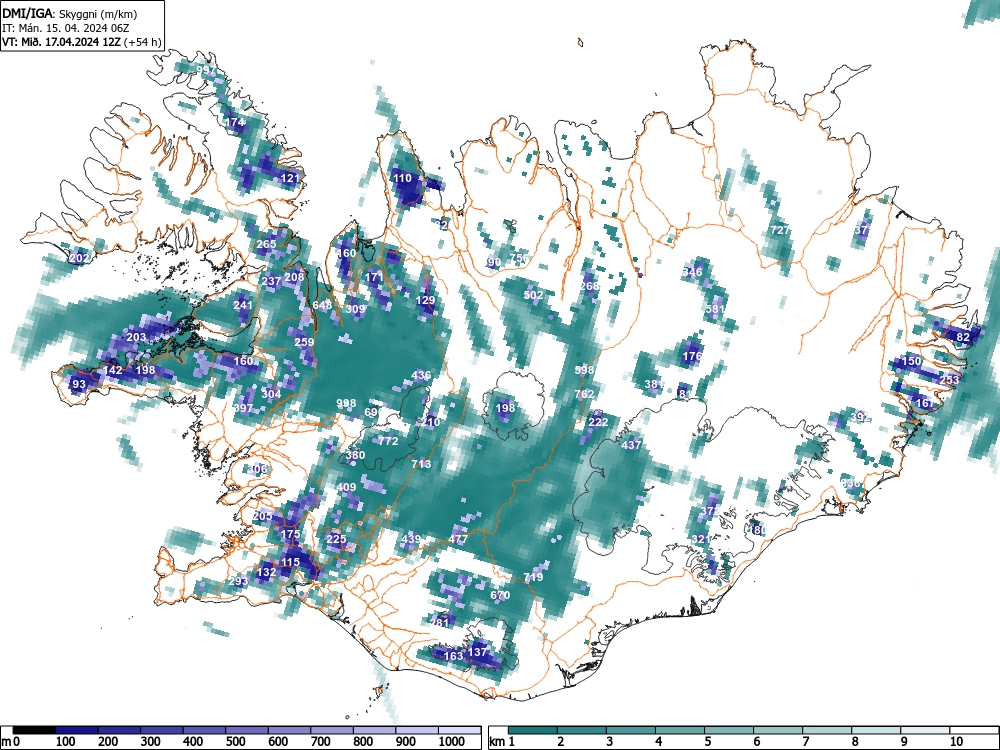This screenshot has height=750, width=1000.
Task: Select the value 93 on the western peninsula tip
Action: [x=78, y=384]
